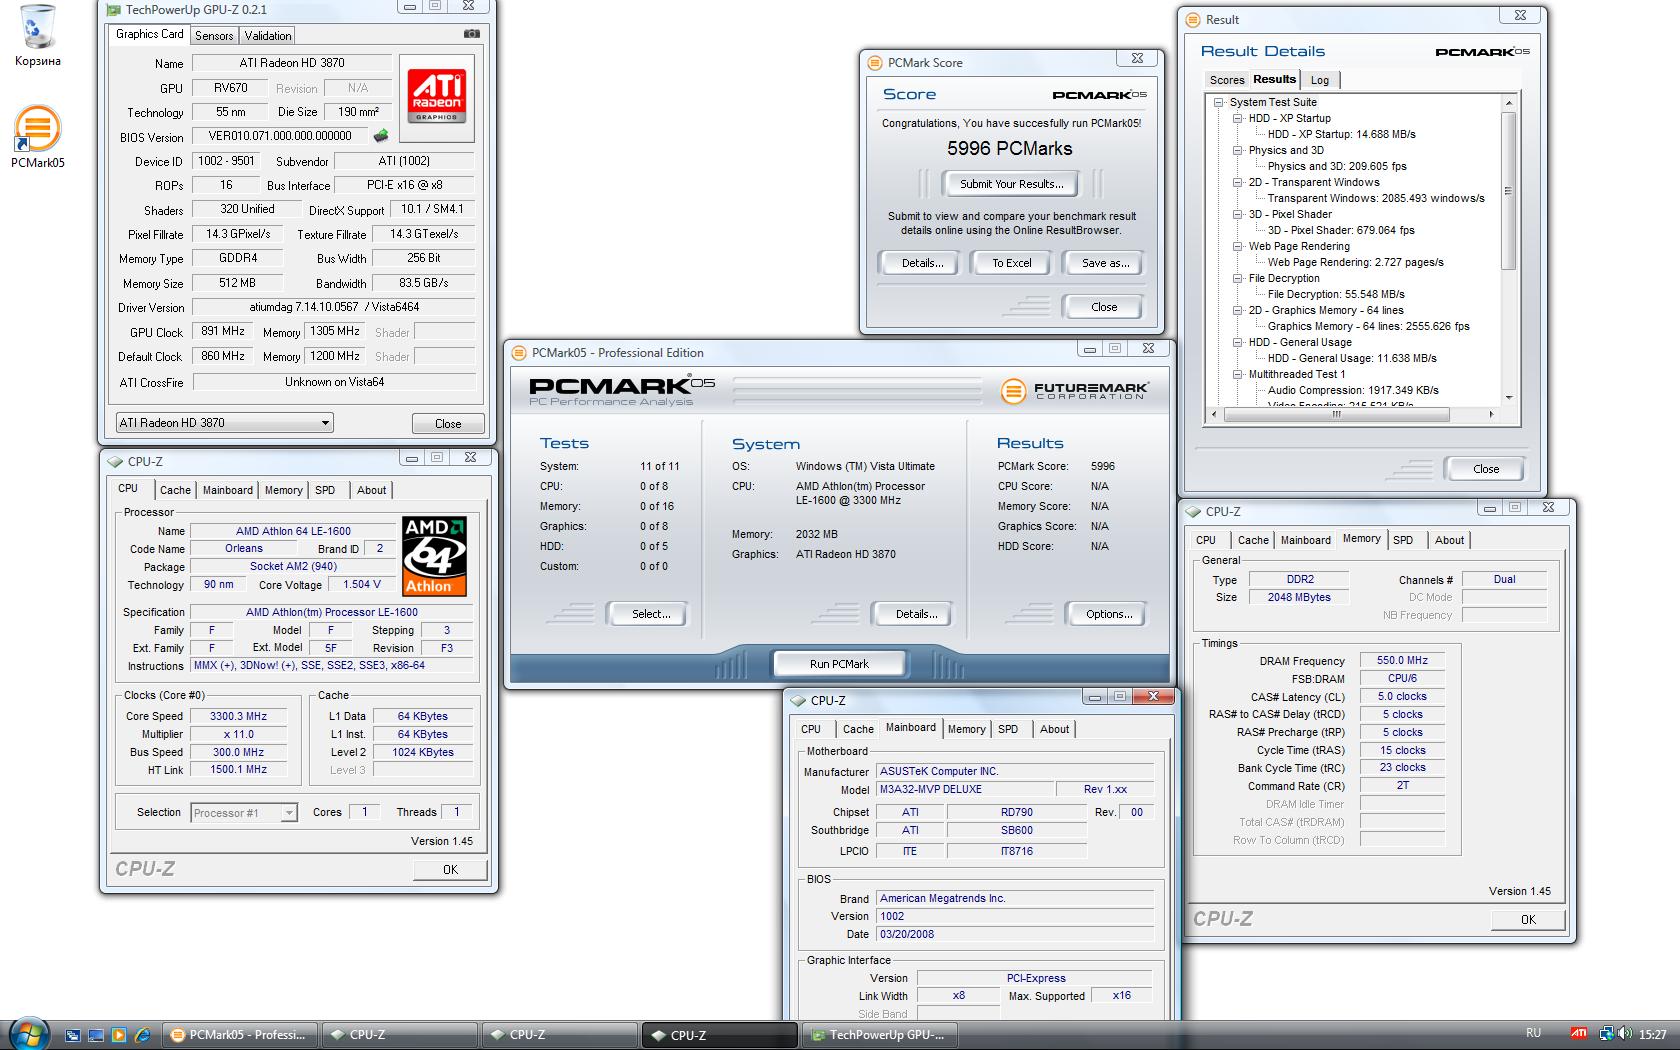Click Save as in PCMark Score window
The image size is (1680, 1050).
coord(1104,263)
